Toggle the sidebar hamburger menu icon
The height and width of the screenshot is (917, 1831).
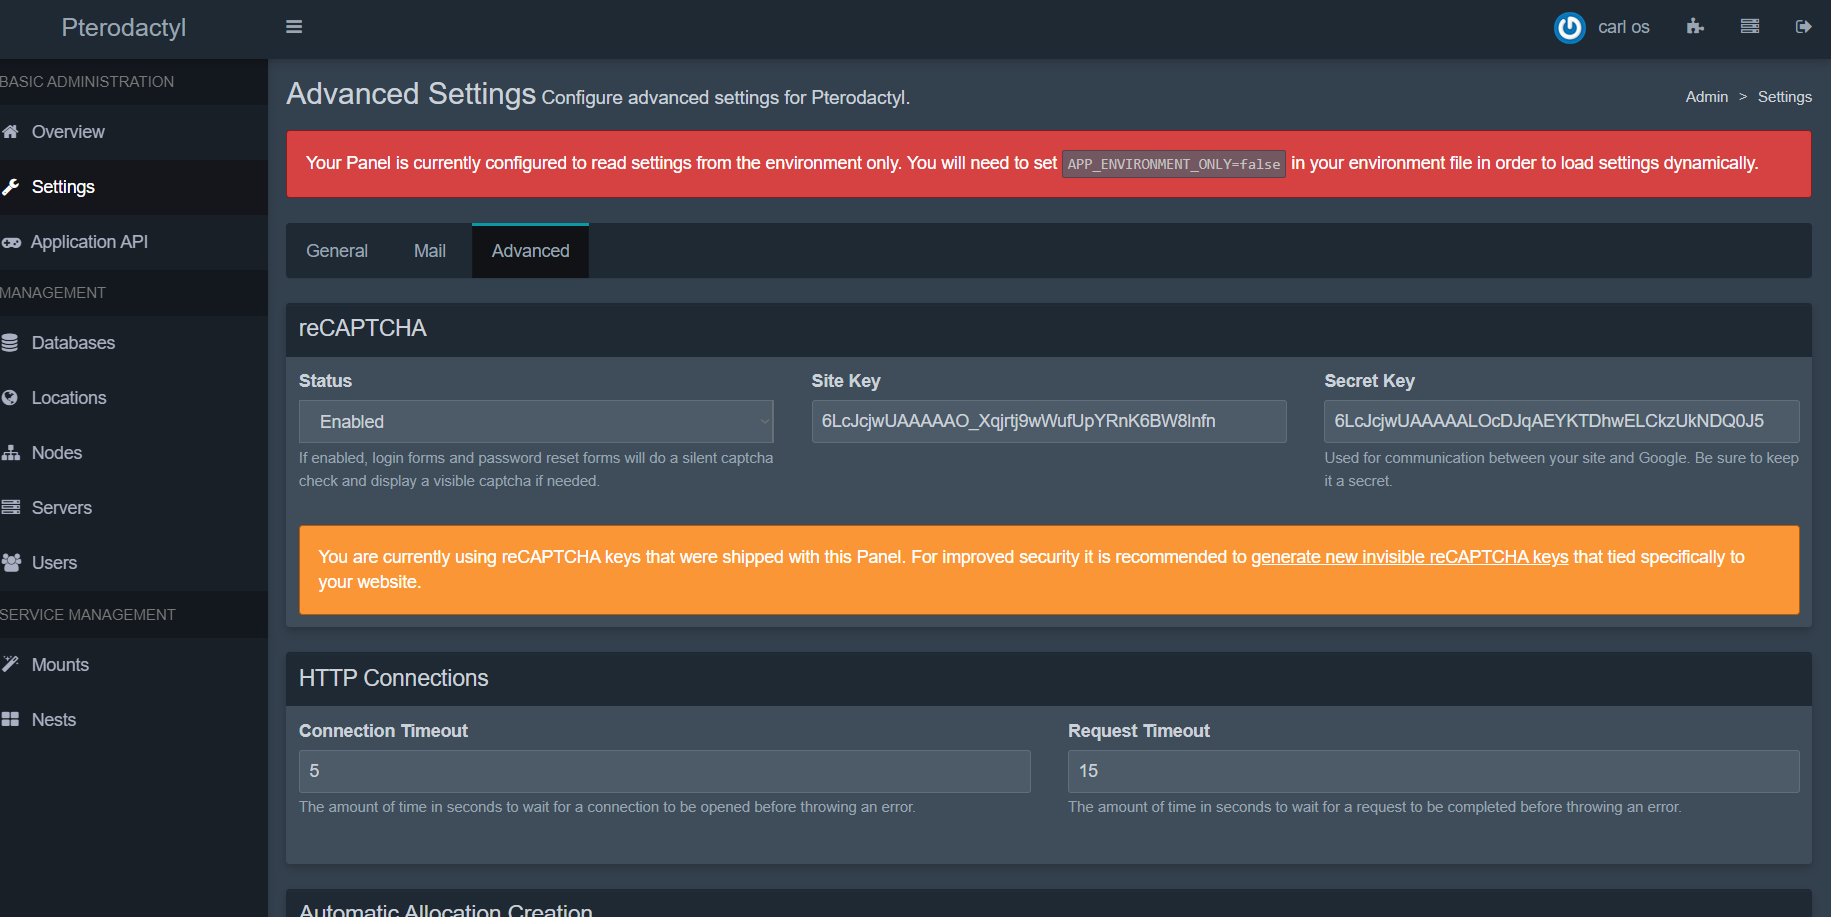(x=294, y=27)
